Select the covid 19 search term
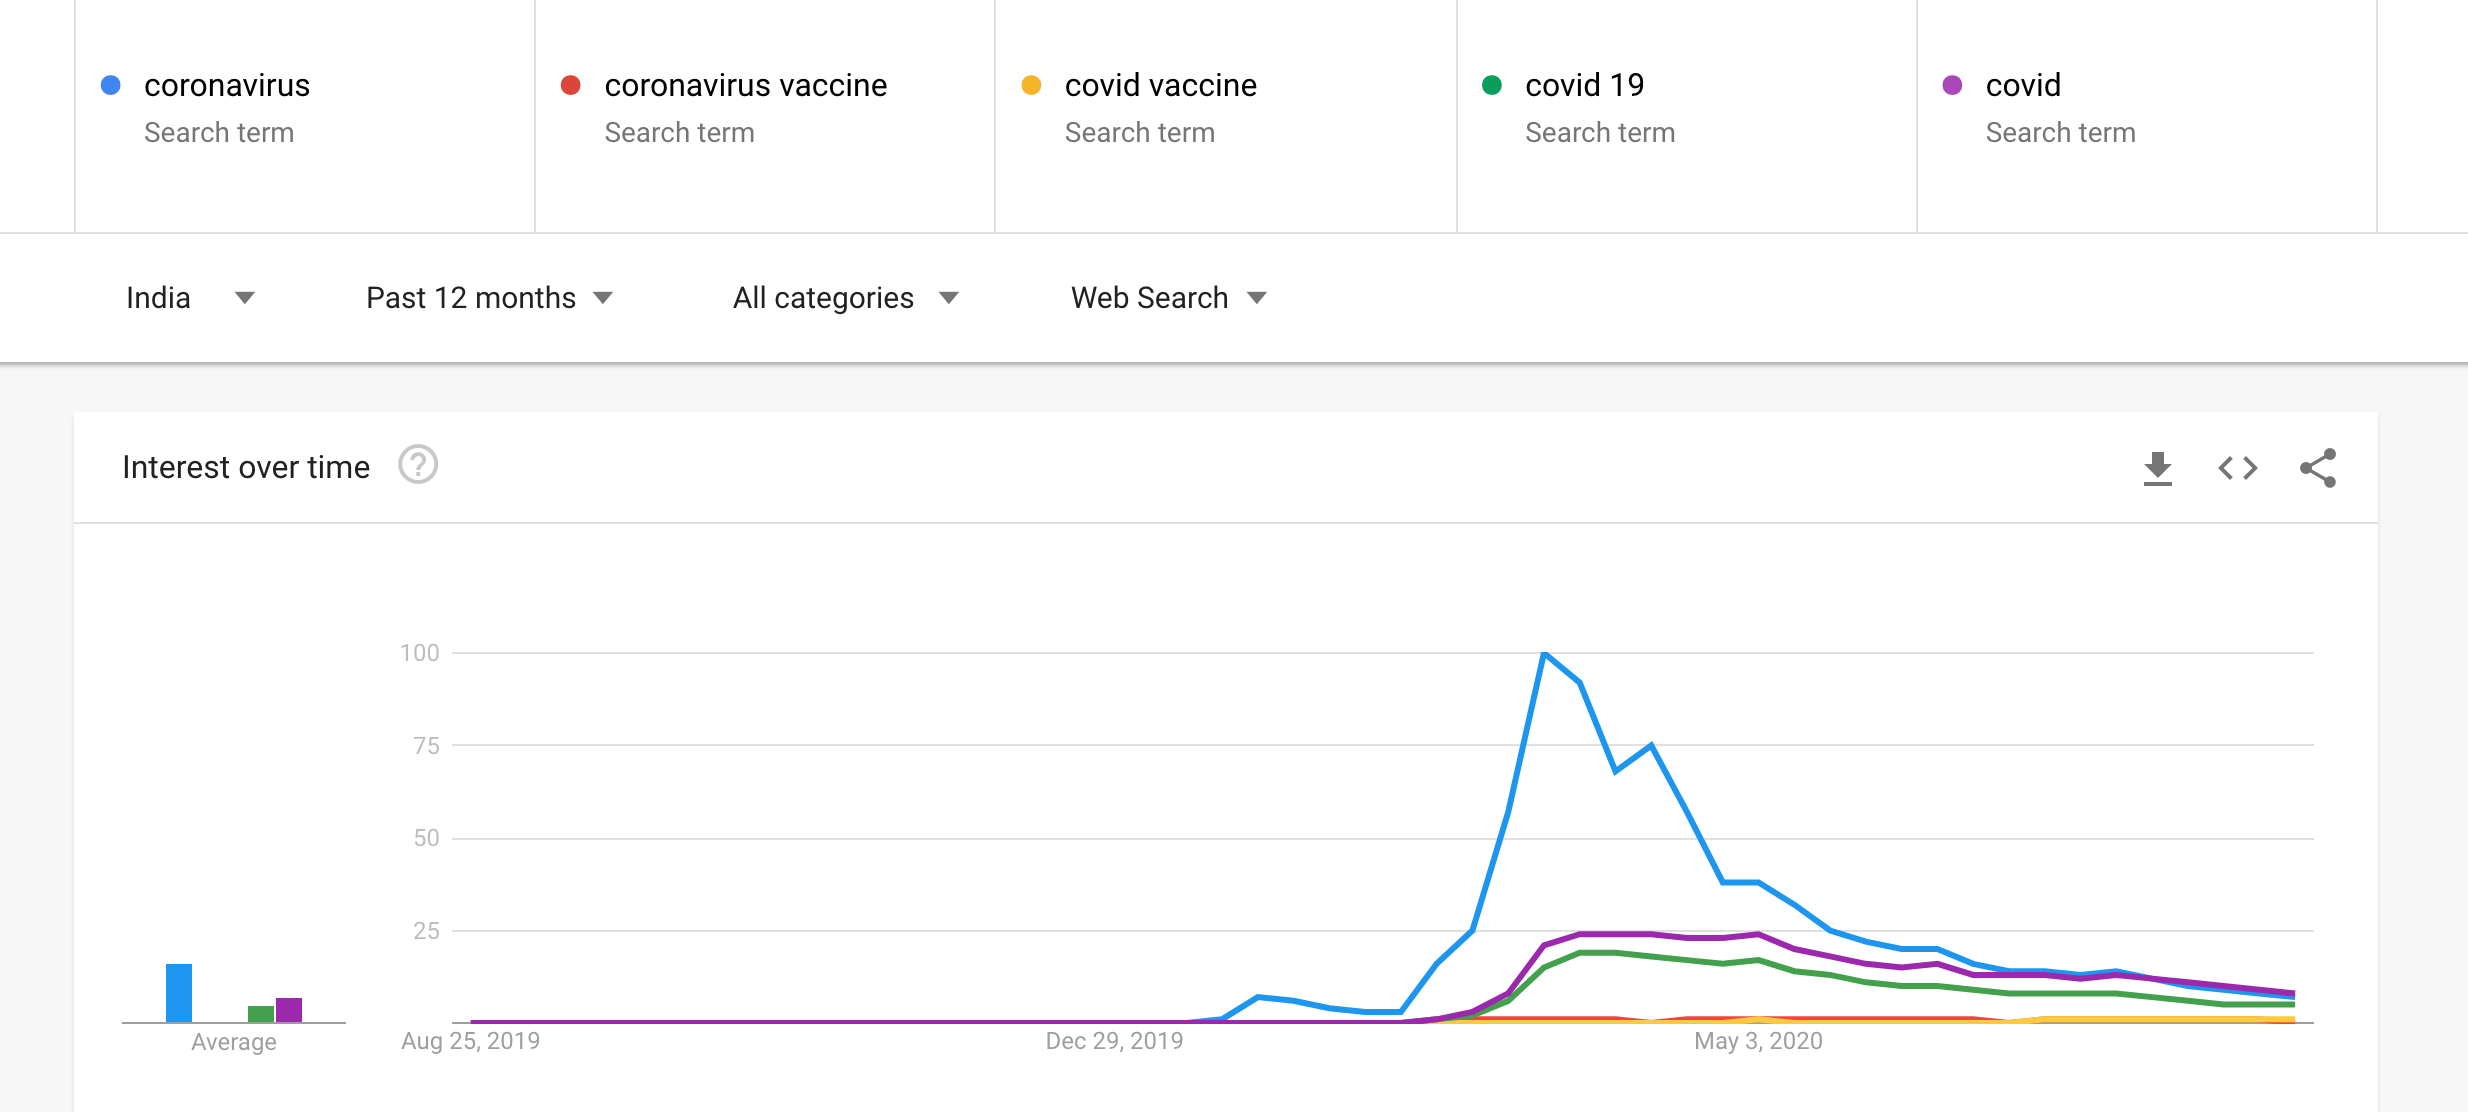 pos(1584,86)
